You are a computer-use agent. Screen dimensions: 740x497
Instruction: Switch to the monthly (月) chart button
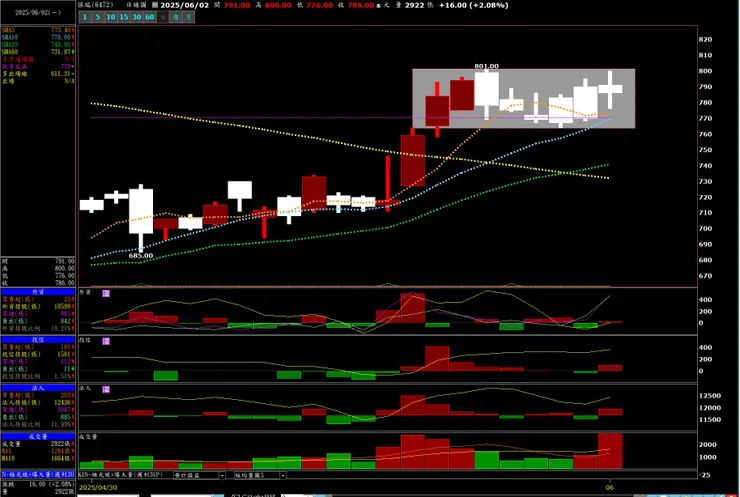coord(188,17)
